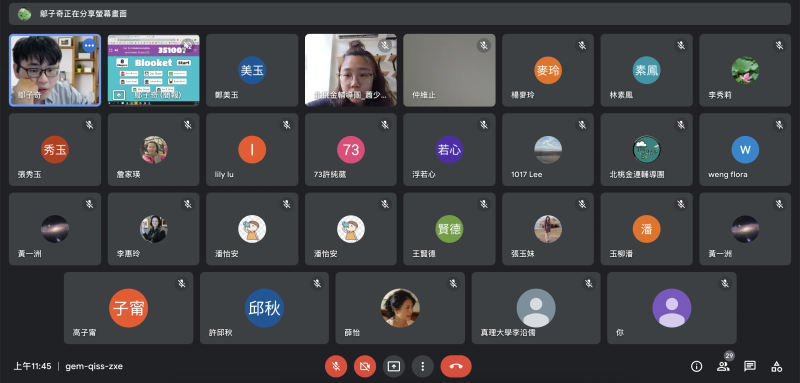Click the muted mic icon on 許邱秋 tile
The width and height of the screenshot is (800, 383).
(317, 283)
